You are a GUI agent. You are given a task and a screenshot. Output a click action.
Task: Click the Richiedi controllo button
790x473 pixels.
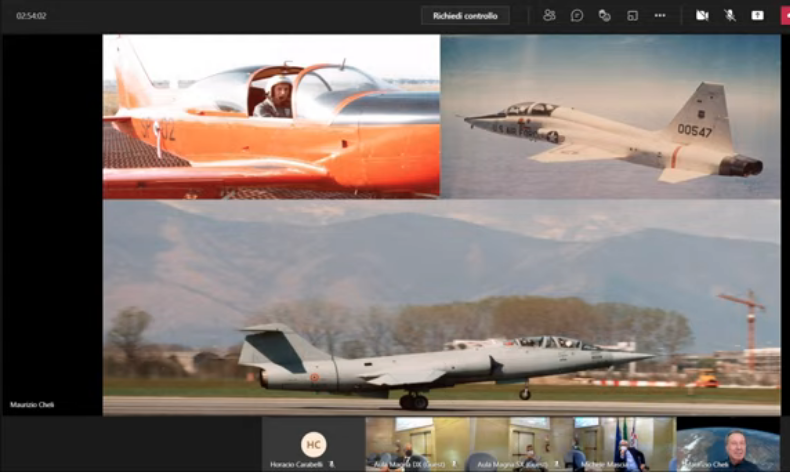(465, 16)
